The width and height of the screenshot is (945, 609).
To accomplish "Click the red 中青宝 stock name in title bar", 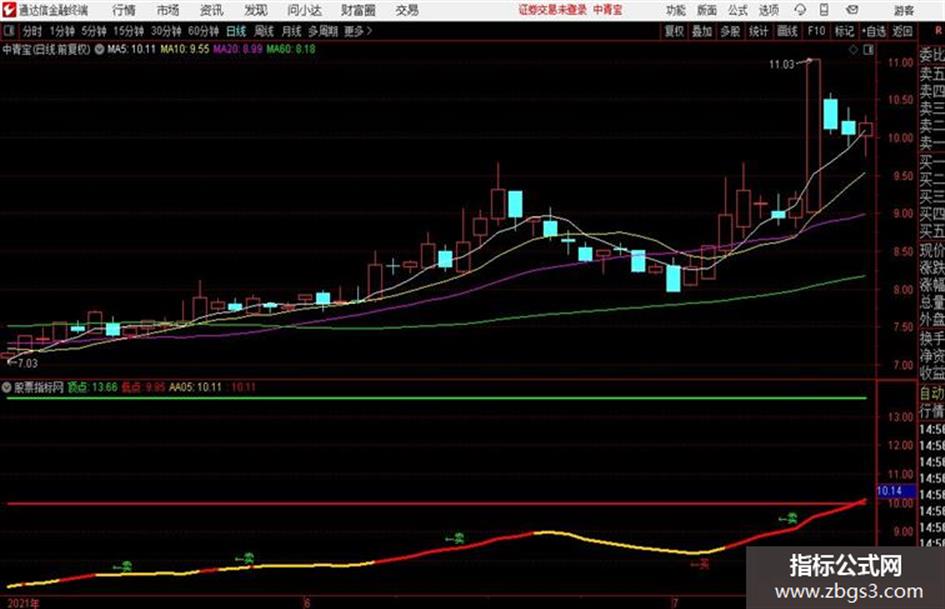I will click(608, 10).
